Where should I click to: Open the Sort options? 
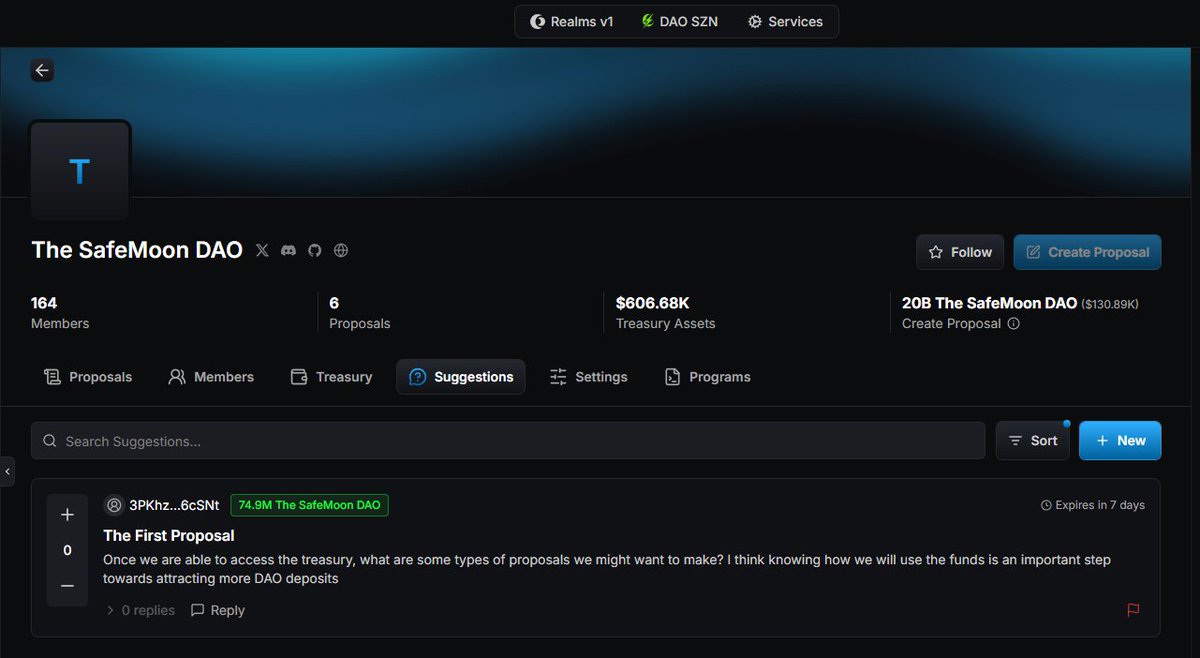tap(1032, 441)
